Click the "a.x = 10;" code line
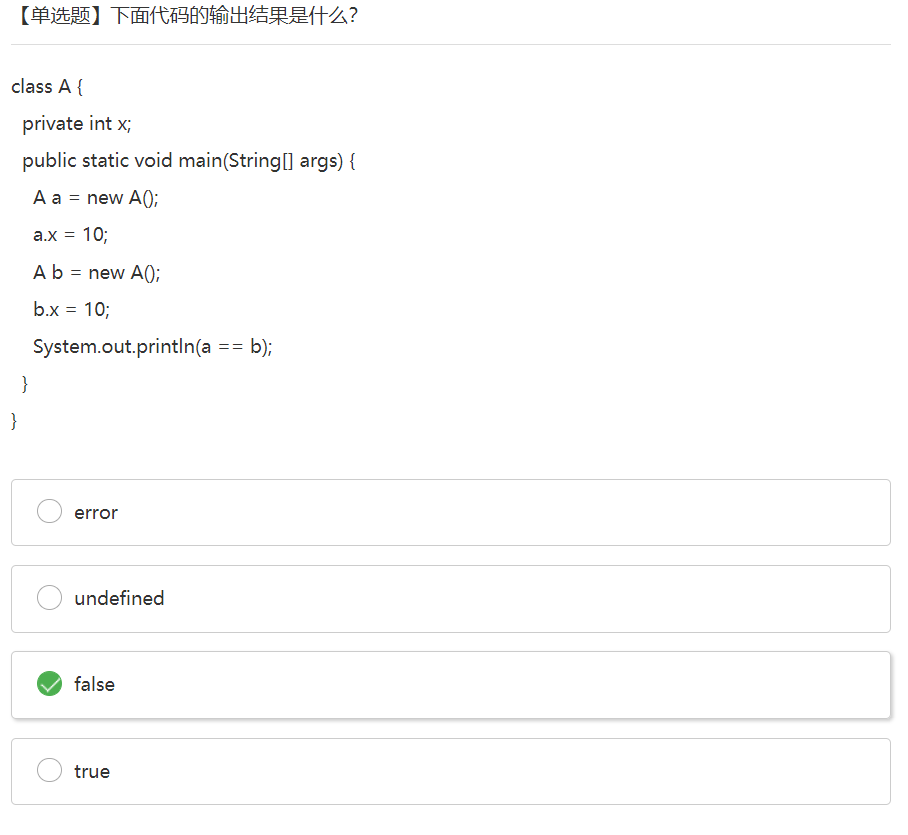The height and width of the screenshot is (835, 908). pos(71,235)
